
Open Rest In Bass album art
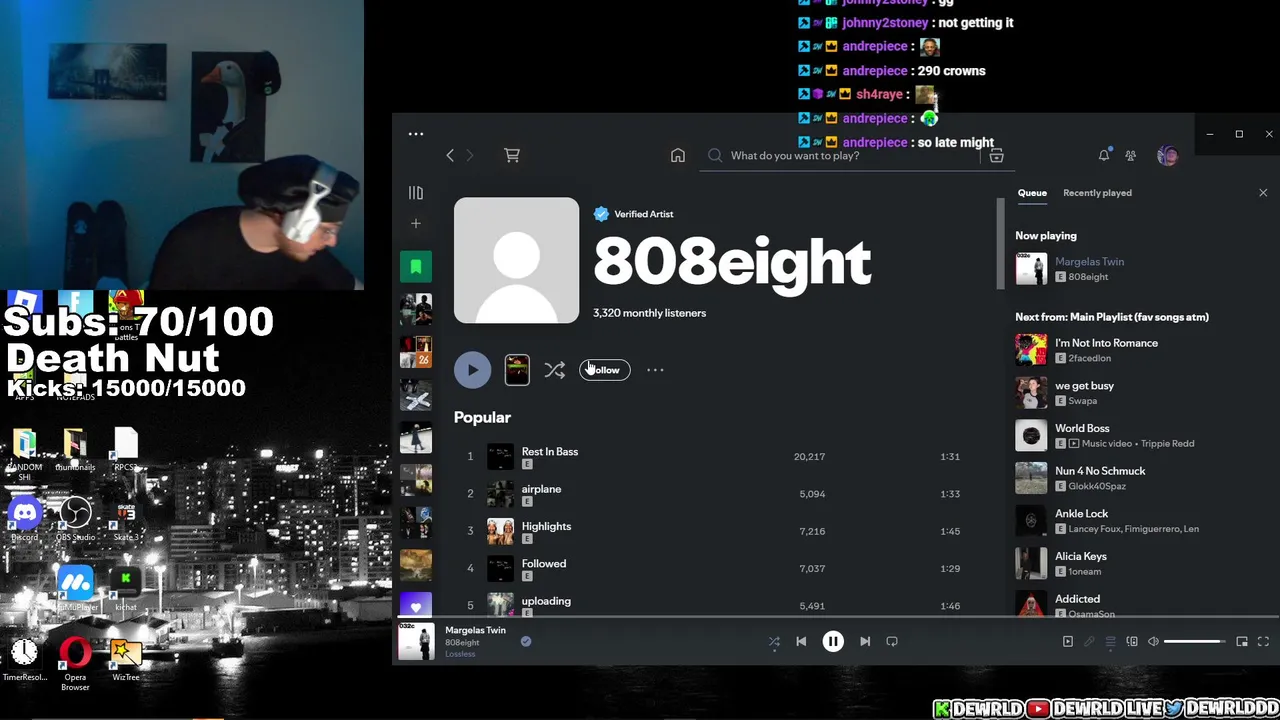pyautogui.click(x=500, y=456)
